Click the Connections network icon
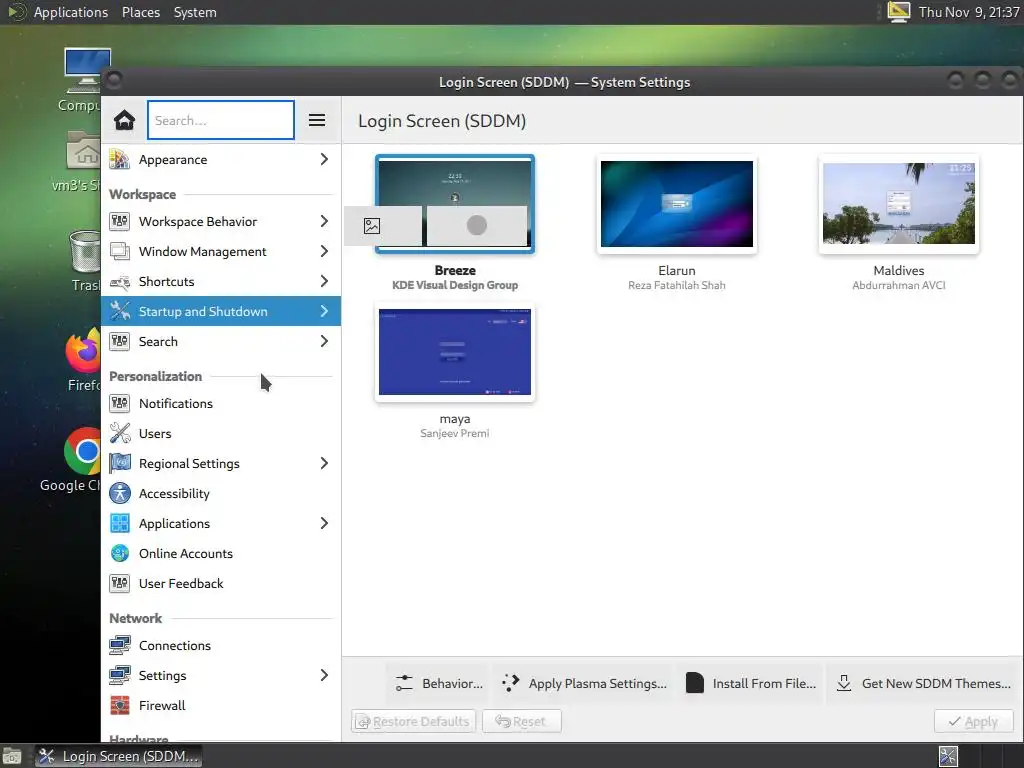The height and width of the screenshot is (768, 1024). coord(120,646)
